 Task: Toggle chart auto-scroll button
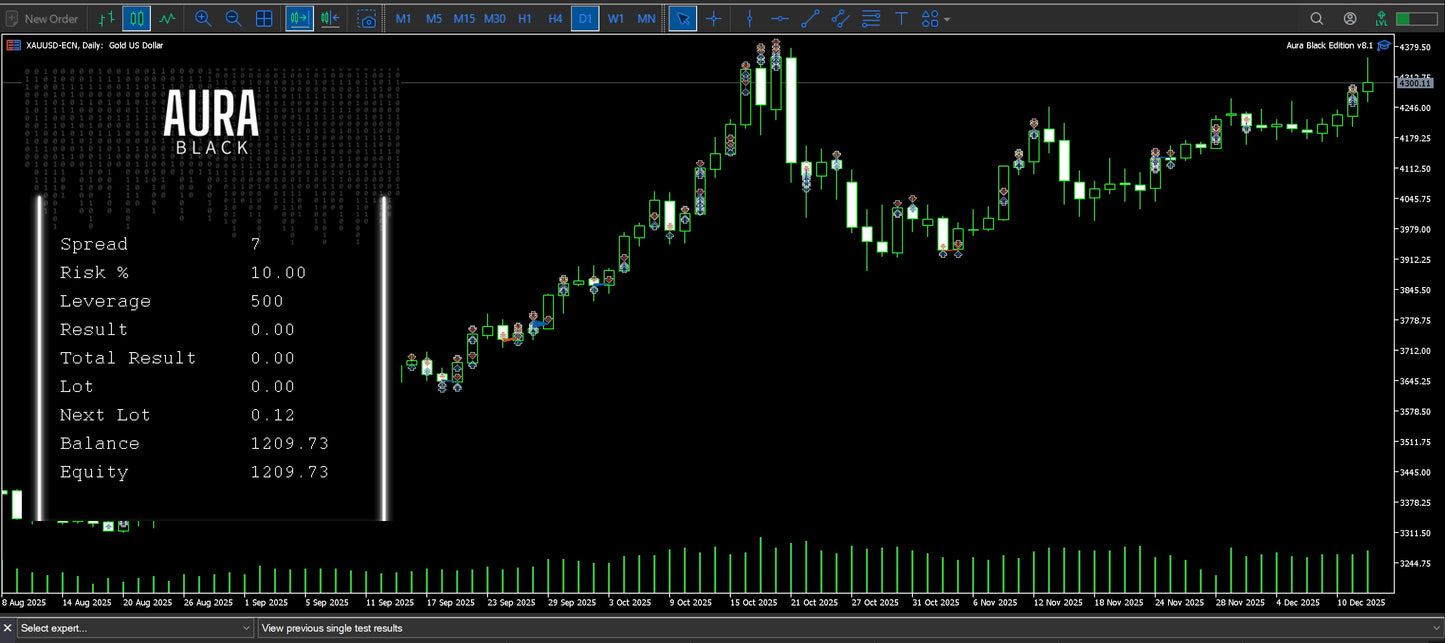(298, 18)
